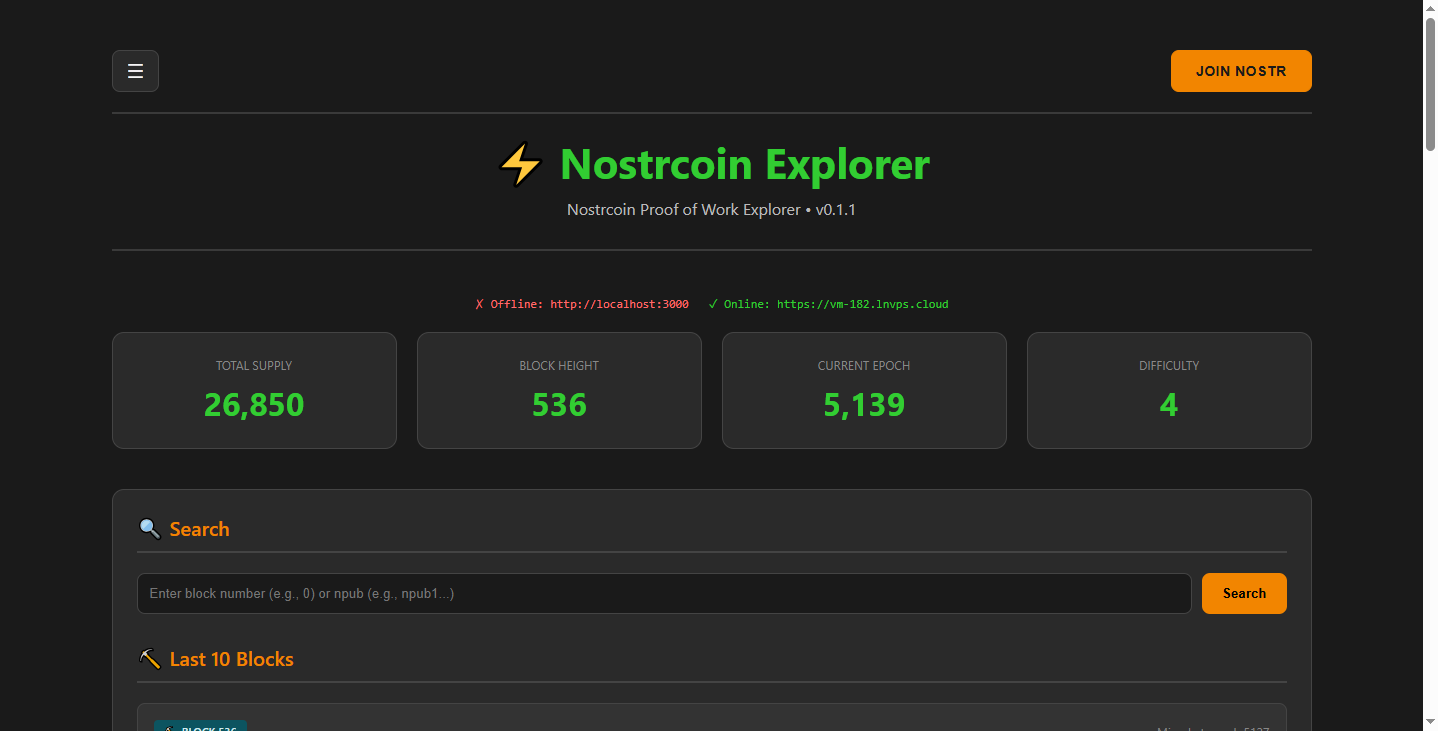Click the Block 536 badge
The image size is (1438, 731).
click(200, 725)
